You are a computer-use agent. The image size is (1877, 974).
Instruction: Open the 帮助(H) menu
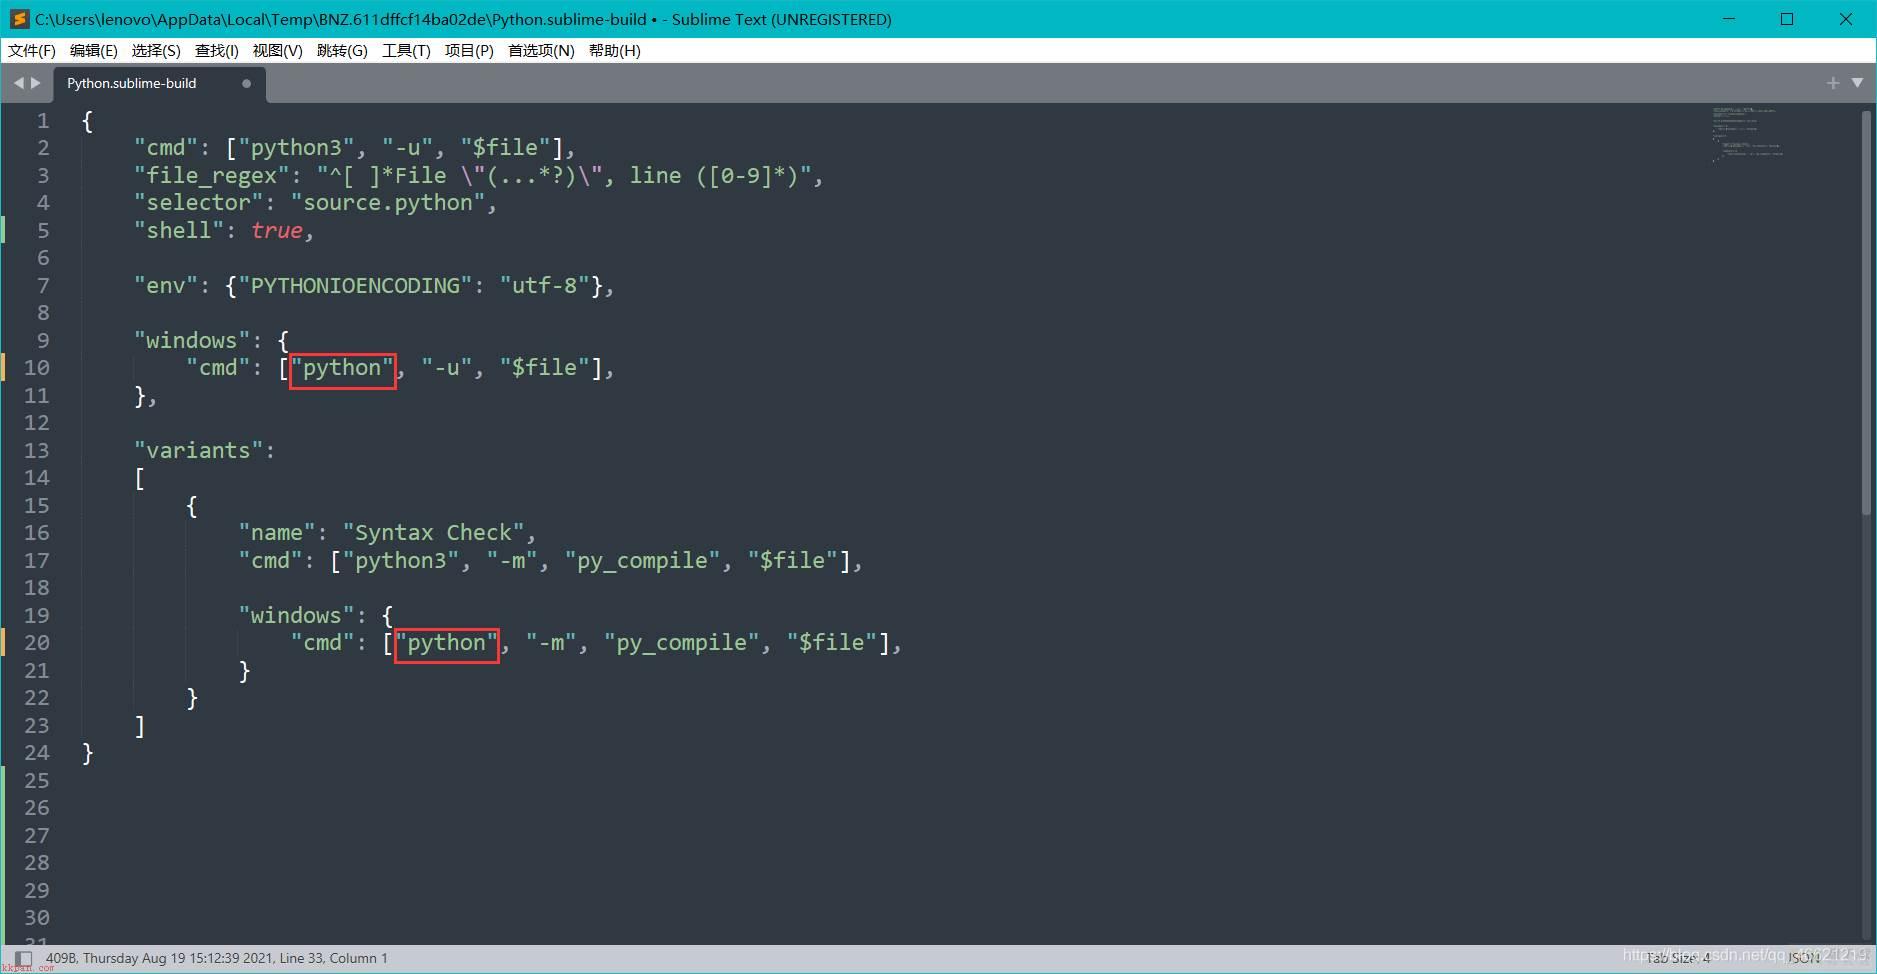coord(614,50)
